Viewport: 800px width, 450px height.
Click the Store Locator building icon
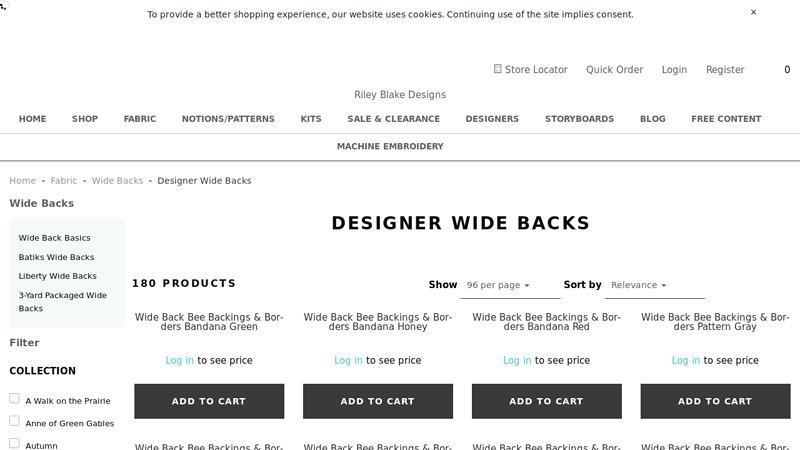(498, 69)
